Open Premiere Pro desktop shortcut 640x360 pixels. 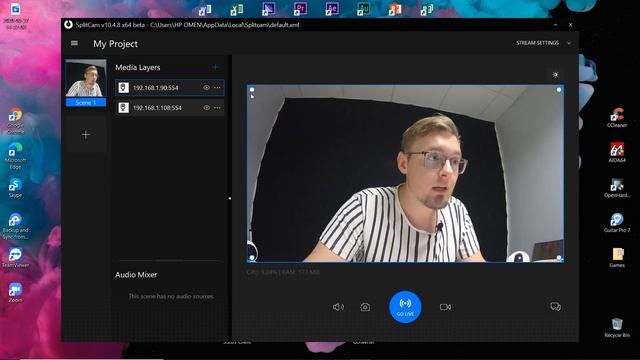point(300,9)
